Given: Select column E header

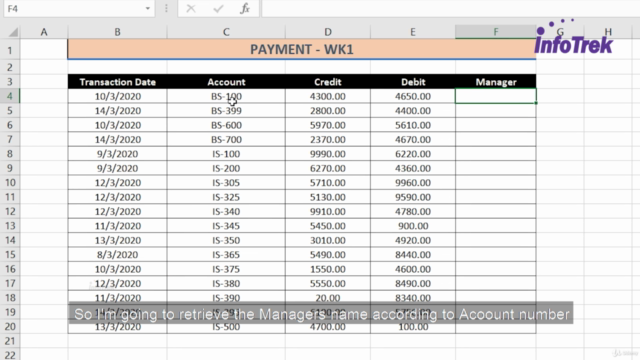Looking at the screenshot, I should [x=413, y=32].
